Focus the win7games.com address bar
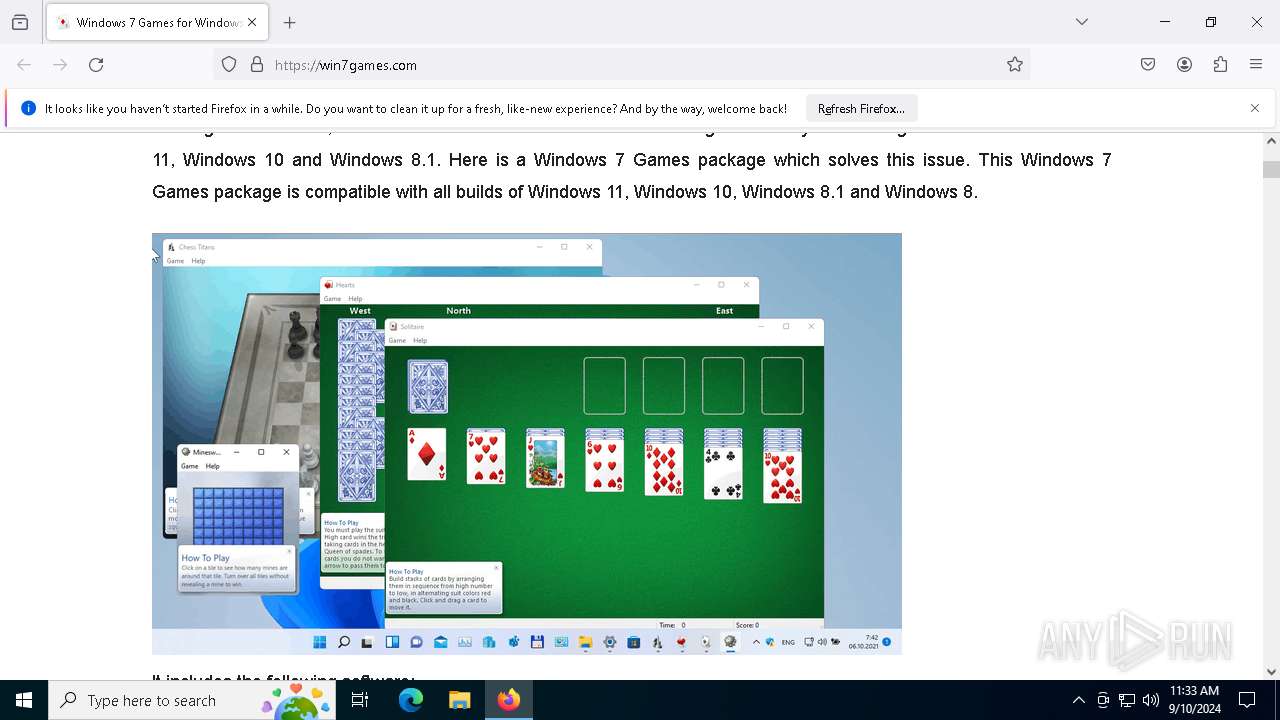This screenshot has height=720, width=1280. 620,65
